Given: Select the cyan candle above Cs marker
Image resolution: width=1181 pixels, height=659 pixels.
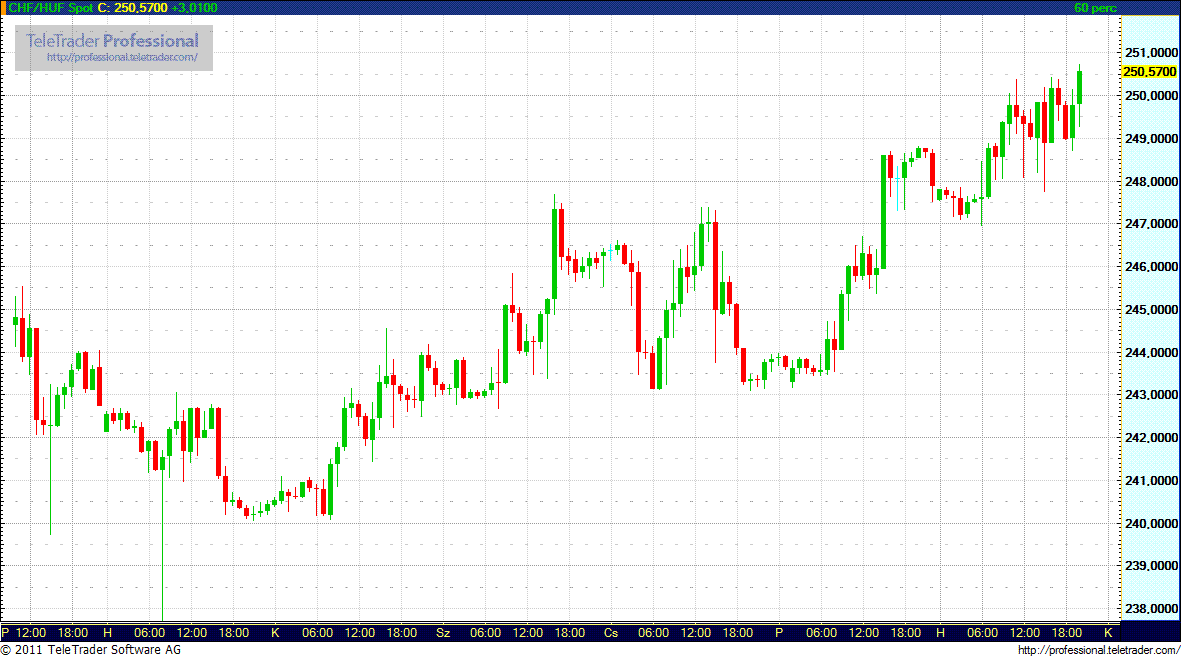Looking at the screenshot, I should [x=611, y=248].
